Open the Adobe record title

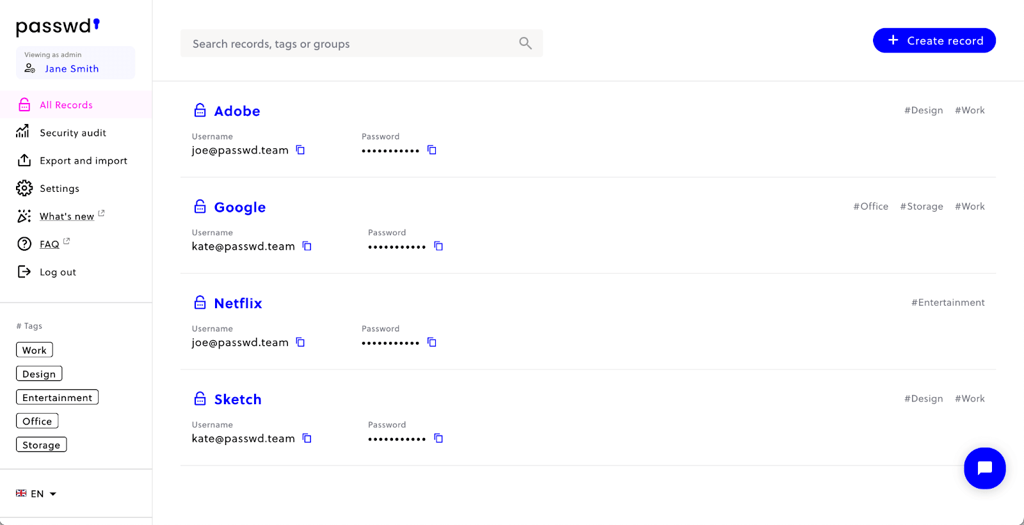[x=237, y=111]
